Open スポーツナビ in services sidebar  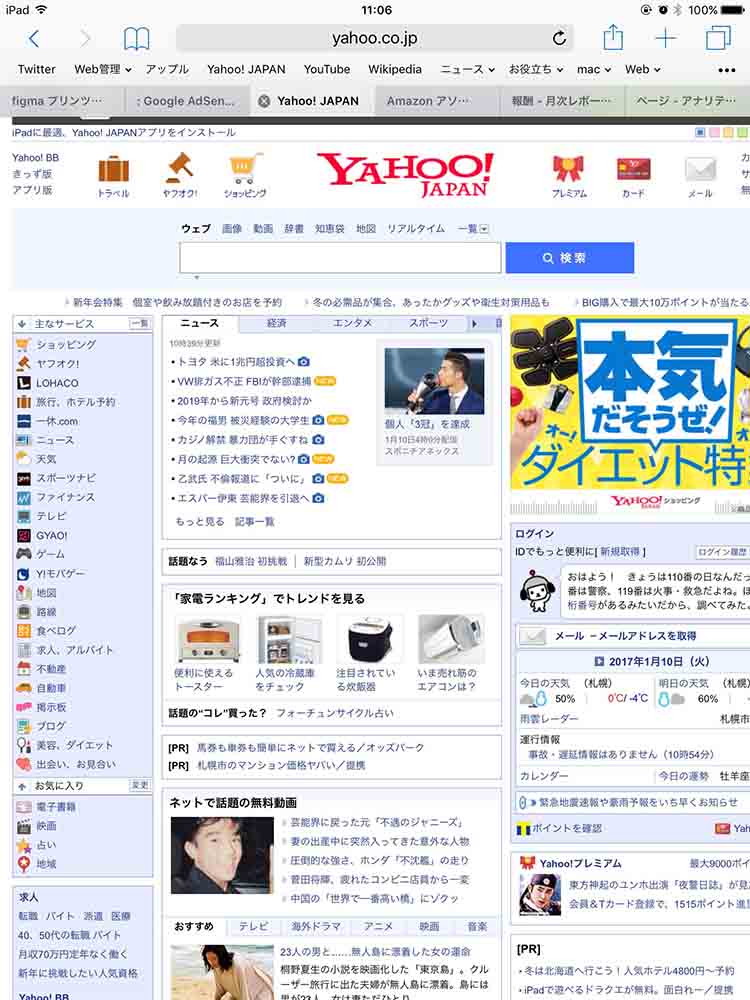[x=66, y=477]
